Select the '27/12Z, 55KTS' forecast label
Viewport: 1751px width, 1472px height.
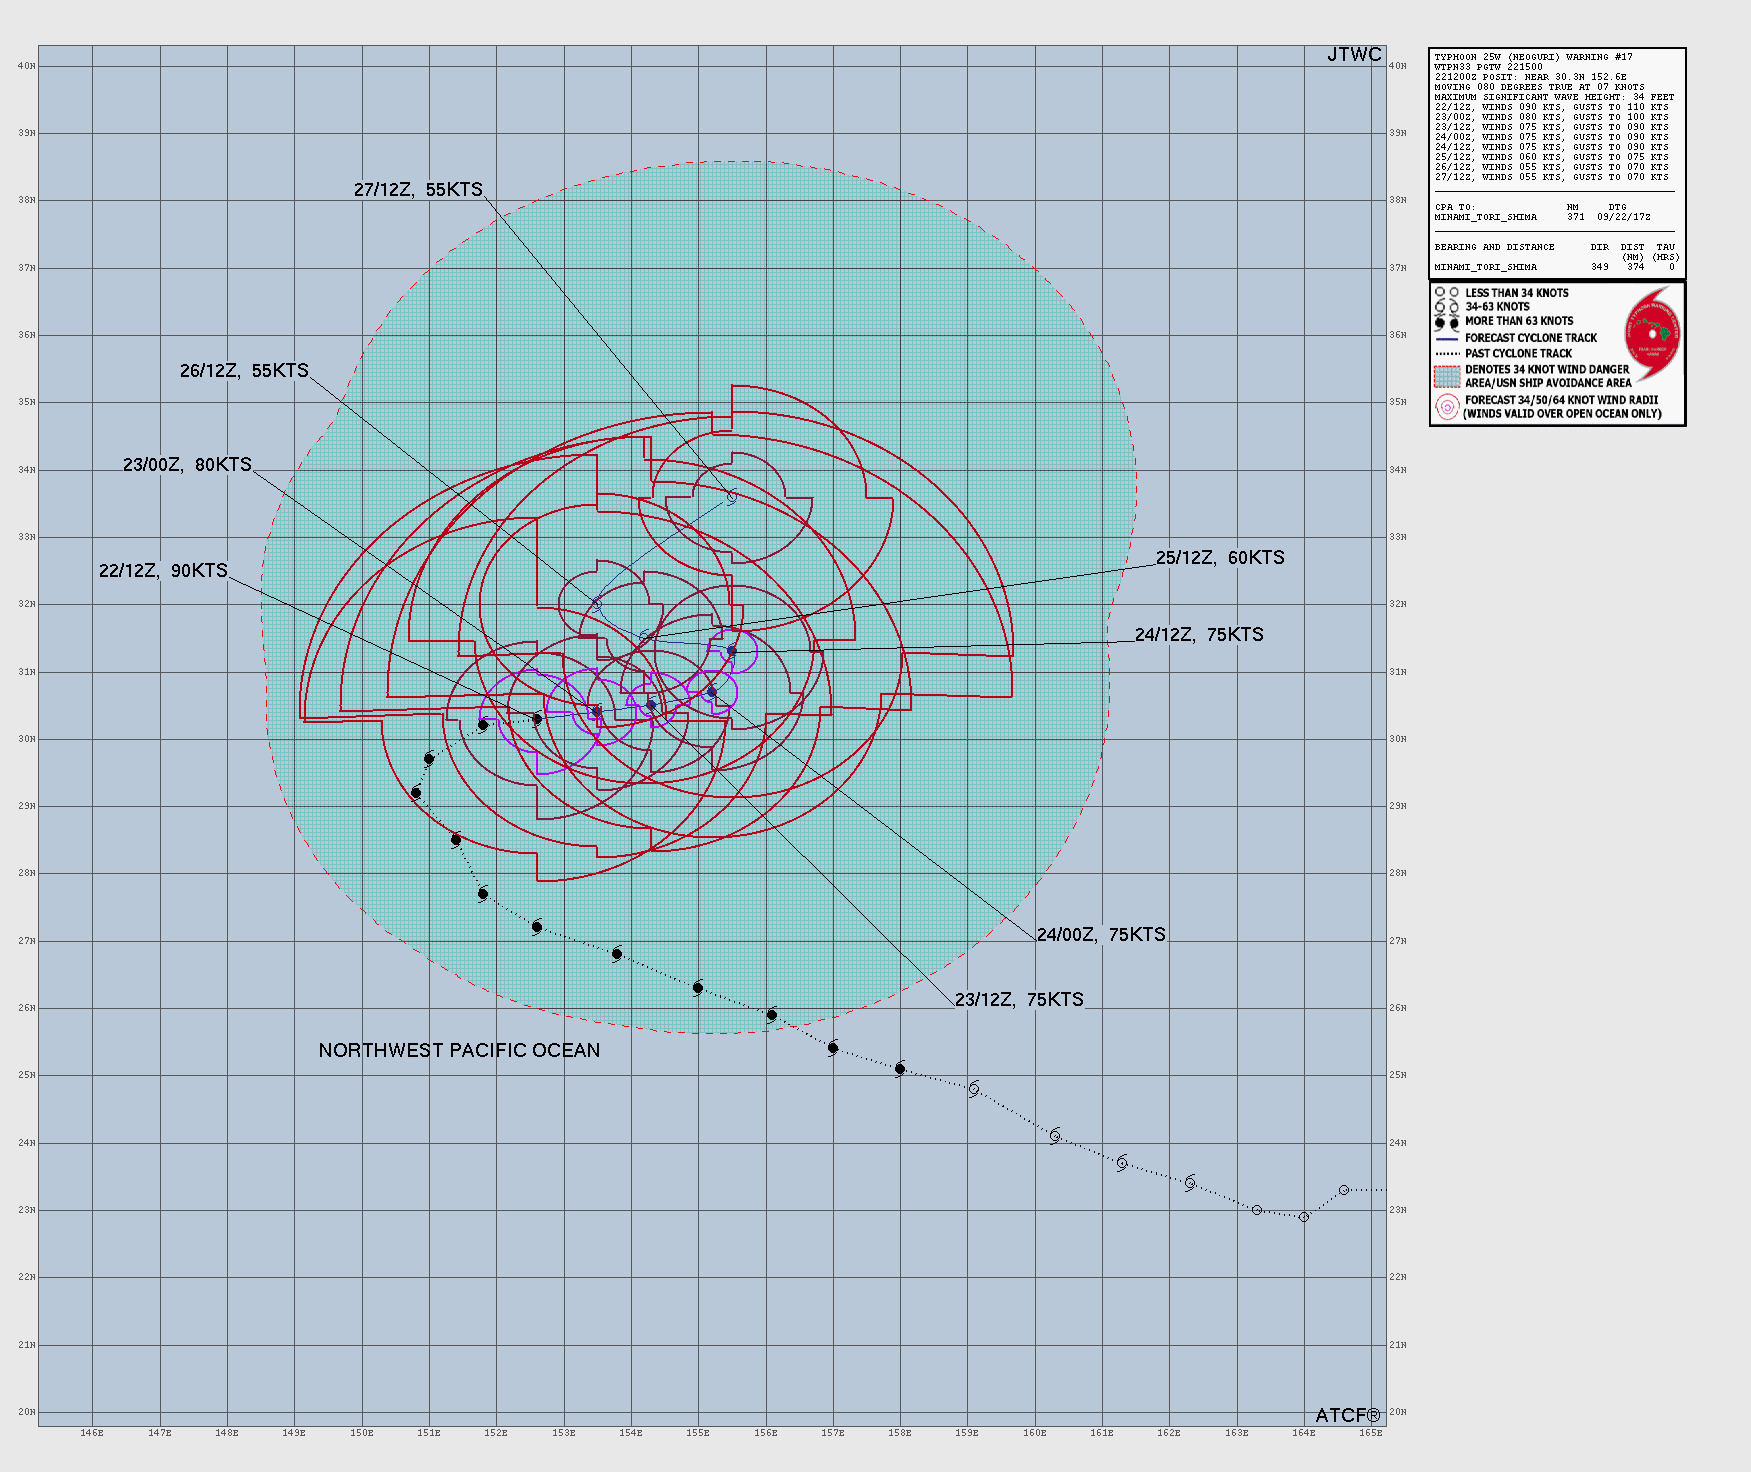pos(418,190)
